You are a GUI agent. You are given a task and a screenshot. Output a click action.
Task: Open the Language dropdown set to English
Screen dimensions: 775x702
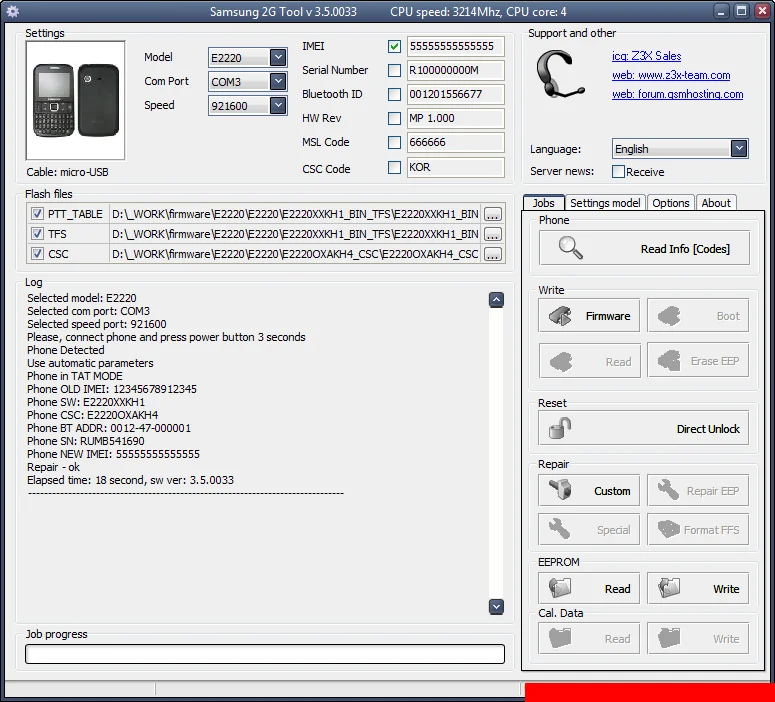(x=738, y=149)
